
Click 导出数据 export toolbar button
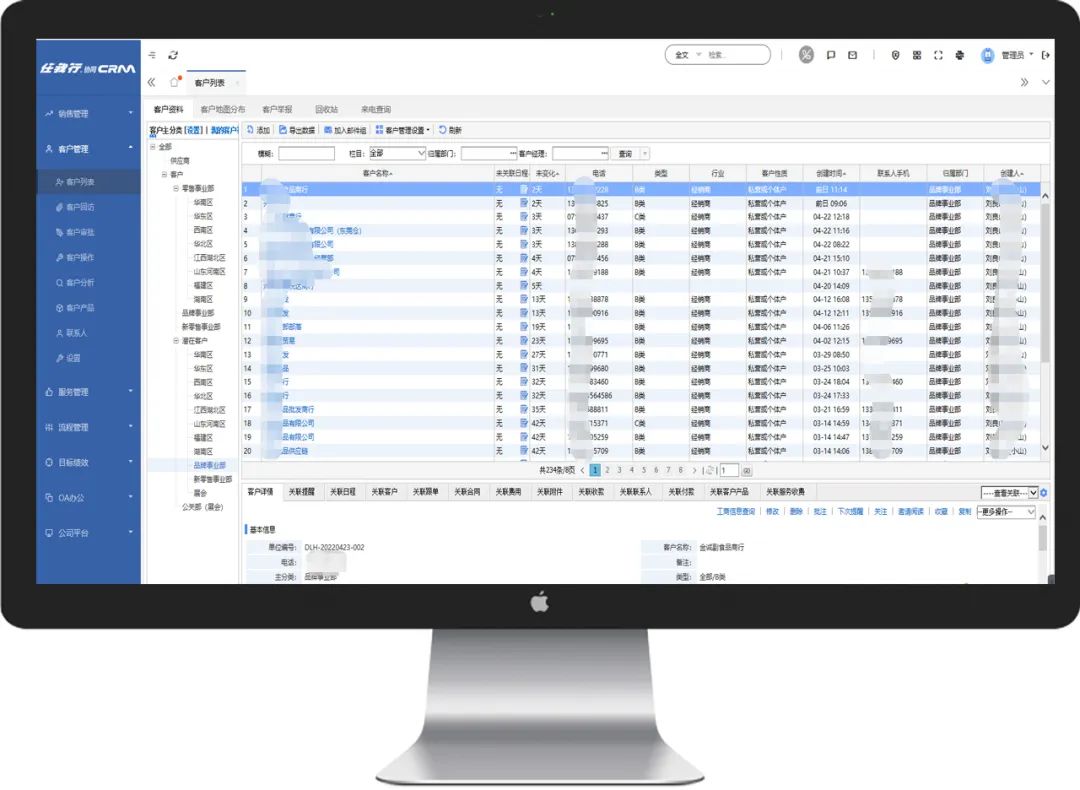[x=297, y=130]
